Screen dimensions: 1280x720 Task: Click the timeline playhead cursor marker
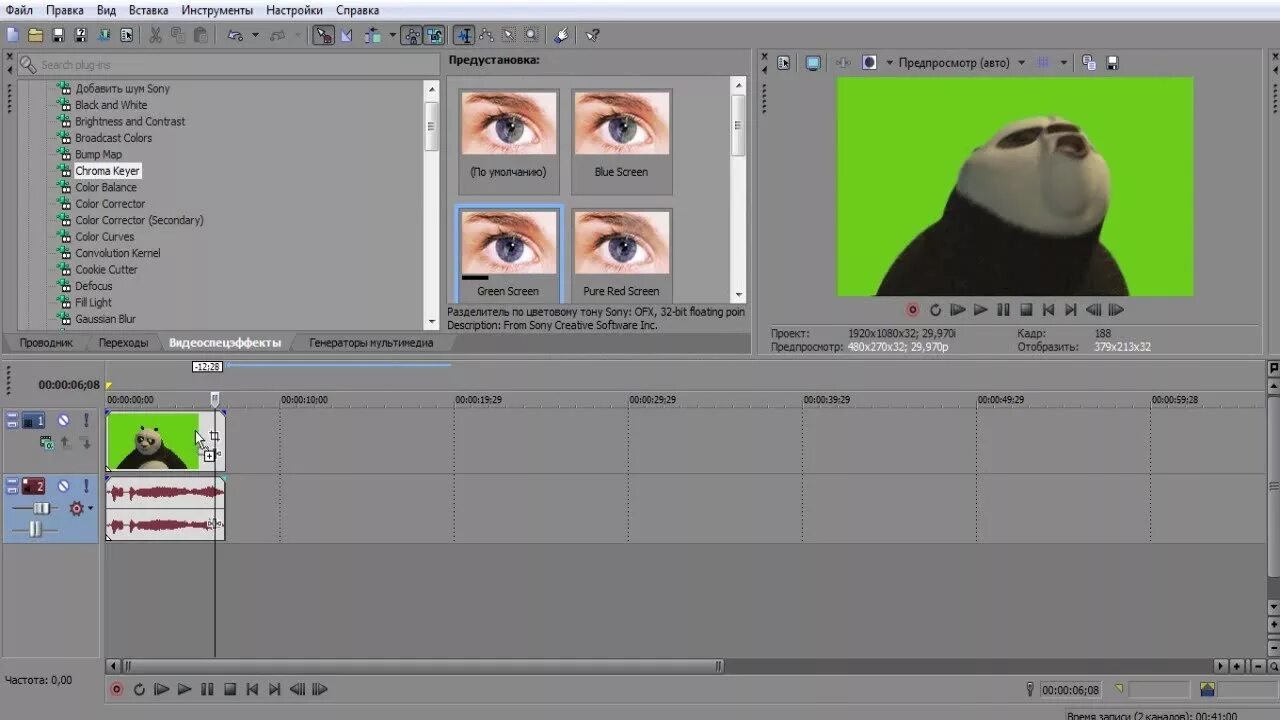click(x=214, y=399)
